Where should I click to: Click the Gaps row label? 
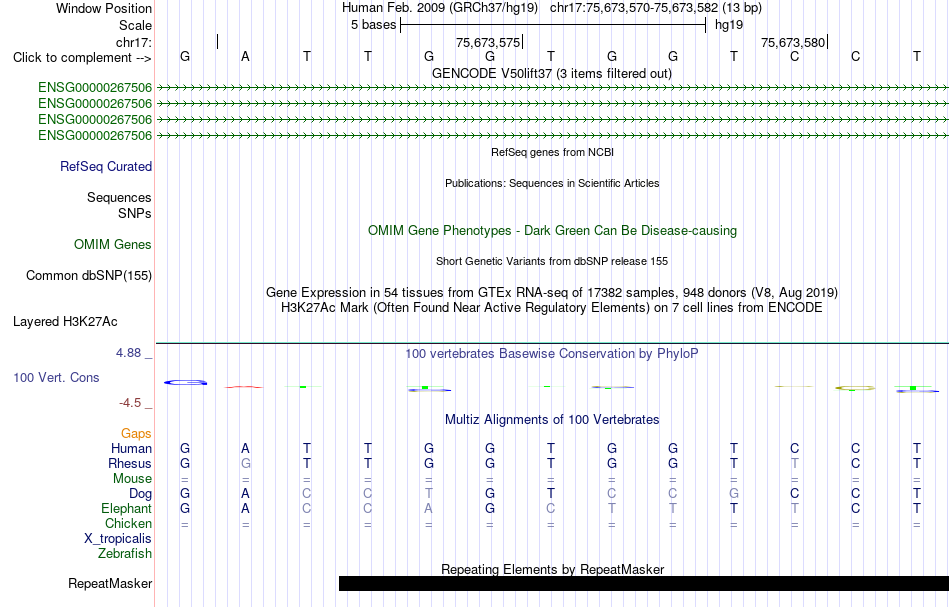(x=136, y=434)
